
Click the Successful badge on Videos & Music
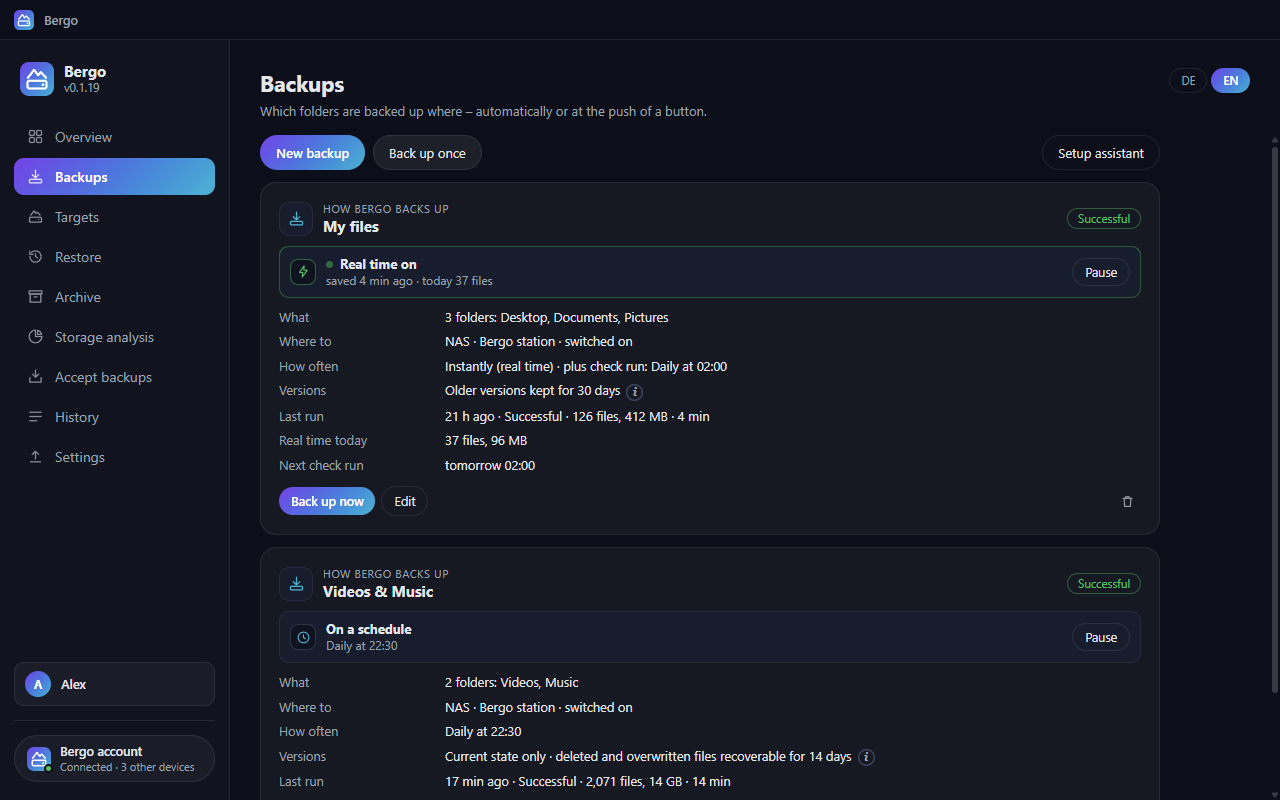click(1103, 584)
